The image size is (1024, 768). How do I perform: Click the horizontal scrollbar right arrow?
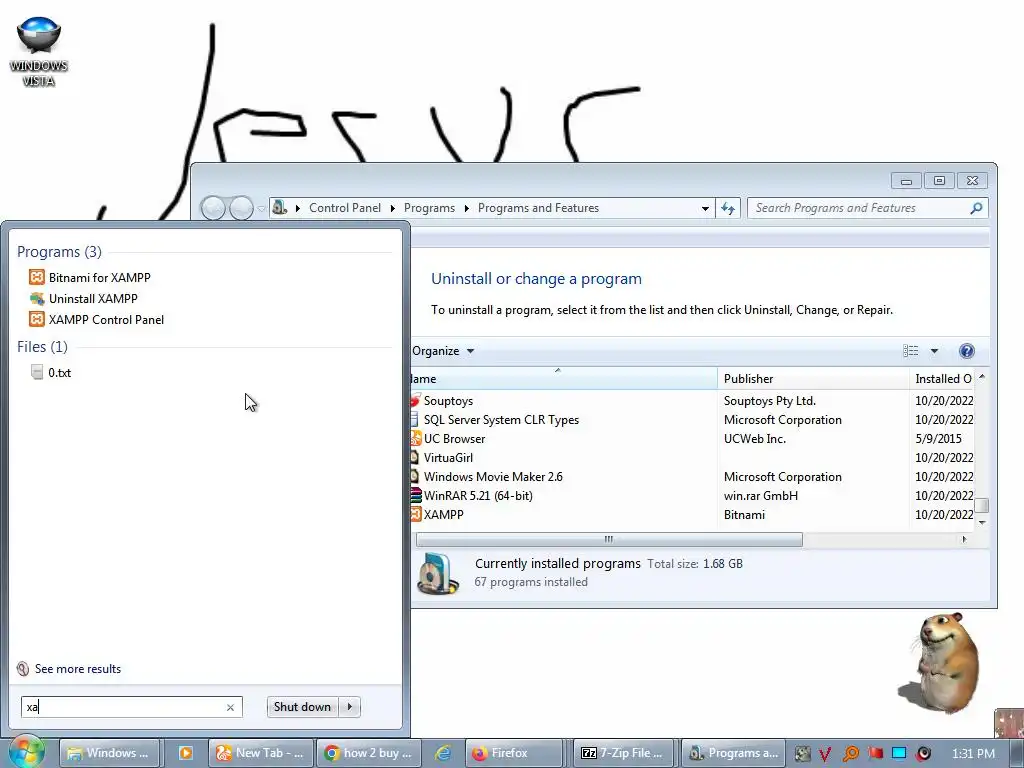[965, 539]
